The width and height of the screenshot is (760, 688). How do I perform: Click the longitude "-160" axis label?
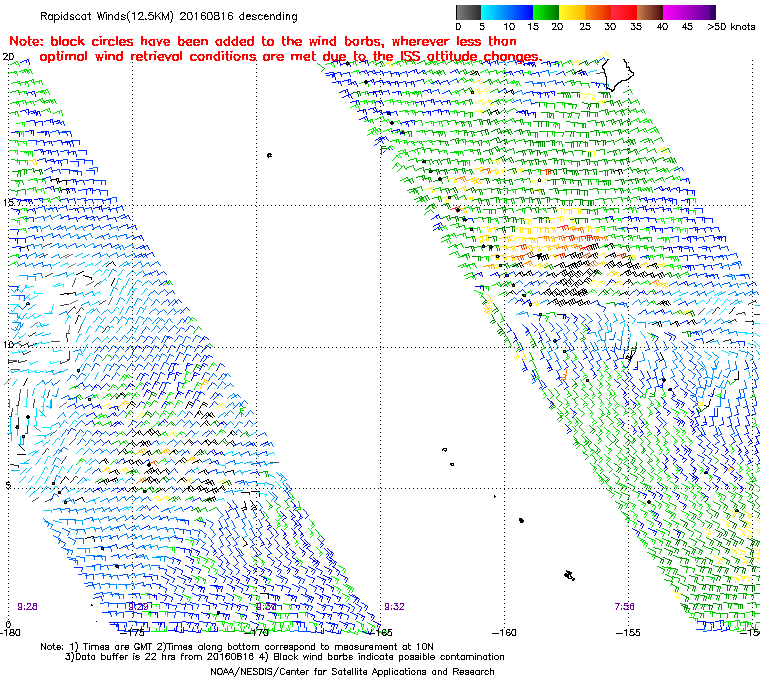(504, 633)
